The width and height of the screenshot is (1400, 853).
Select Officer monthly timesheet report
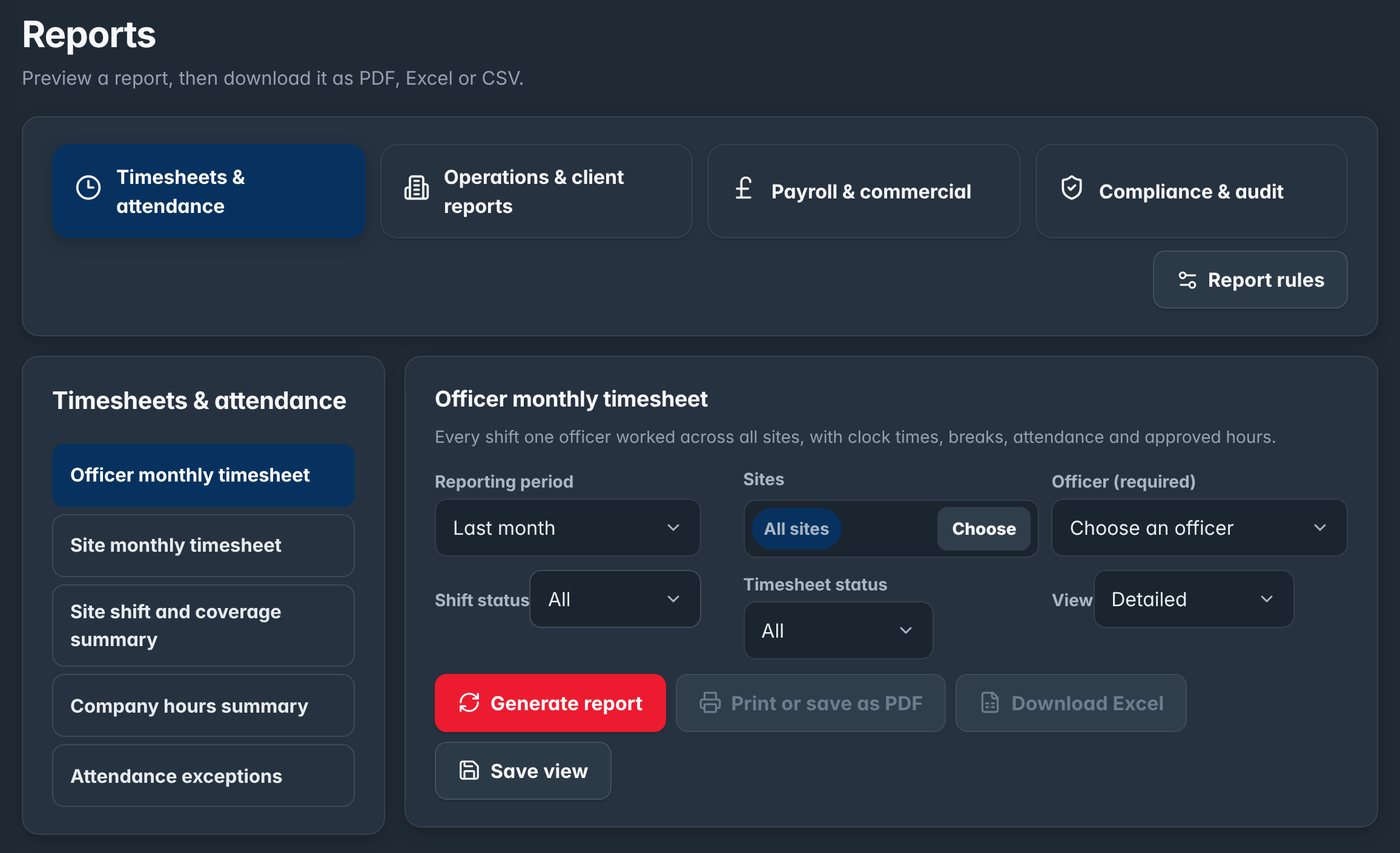tap(204, 475)
